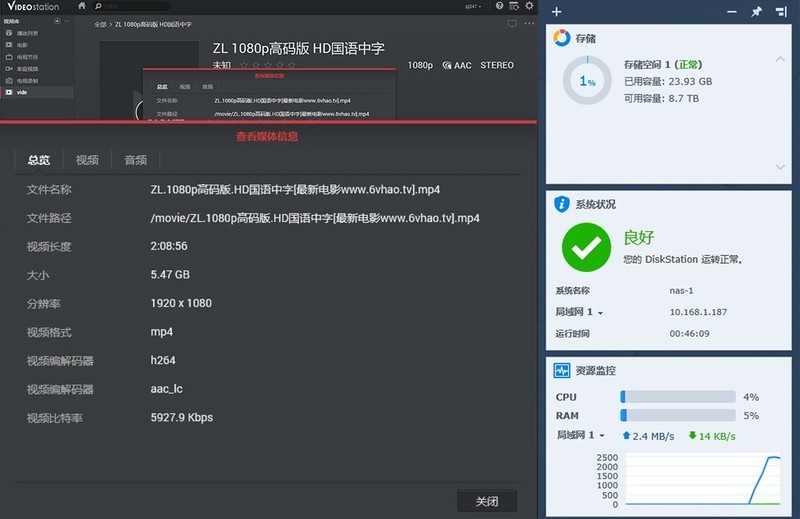Go back via the 全部 breadcrumb
800x519 pixels.
100,24
